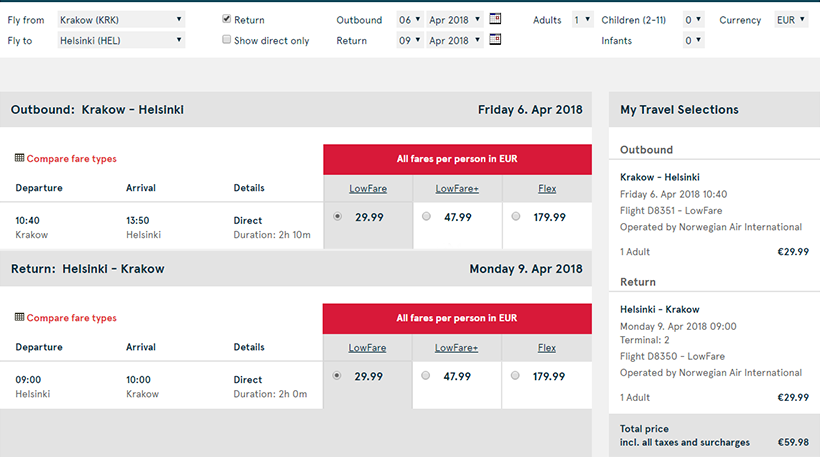820x457 pixels.
Task: Select outbound Flex 179.99 radio button
Action: pos(516,216)
